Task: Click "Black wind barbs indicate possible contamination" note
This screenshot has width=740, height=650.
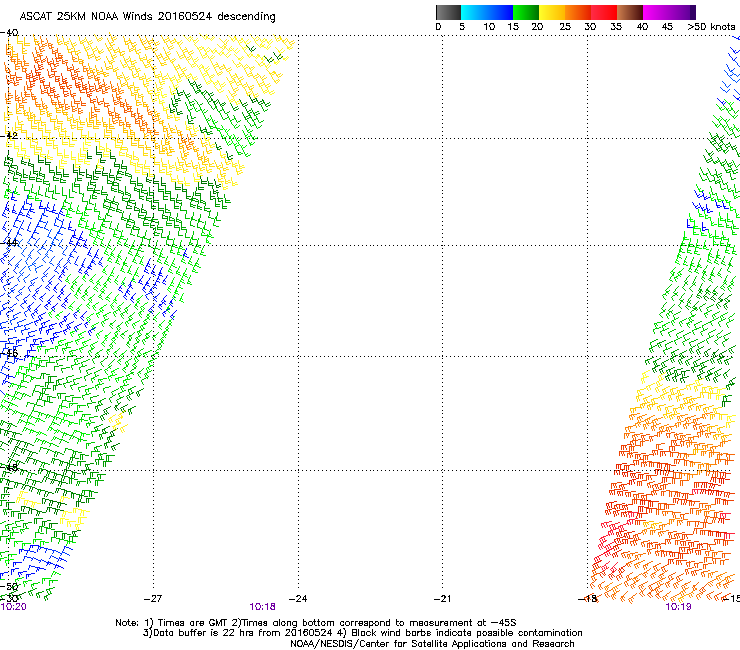Action: click(467, 633)
